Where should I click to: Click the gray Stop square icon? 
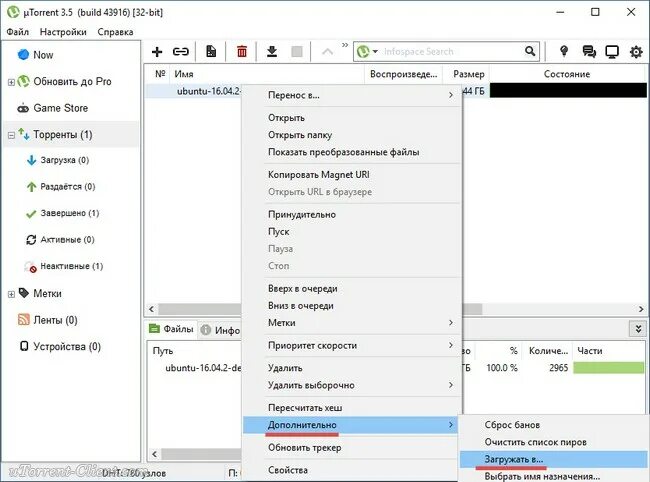click(x=297, y=51)
